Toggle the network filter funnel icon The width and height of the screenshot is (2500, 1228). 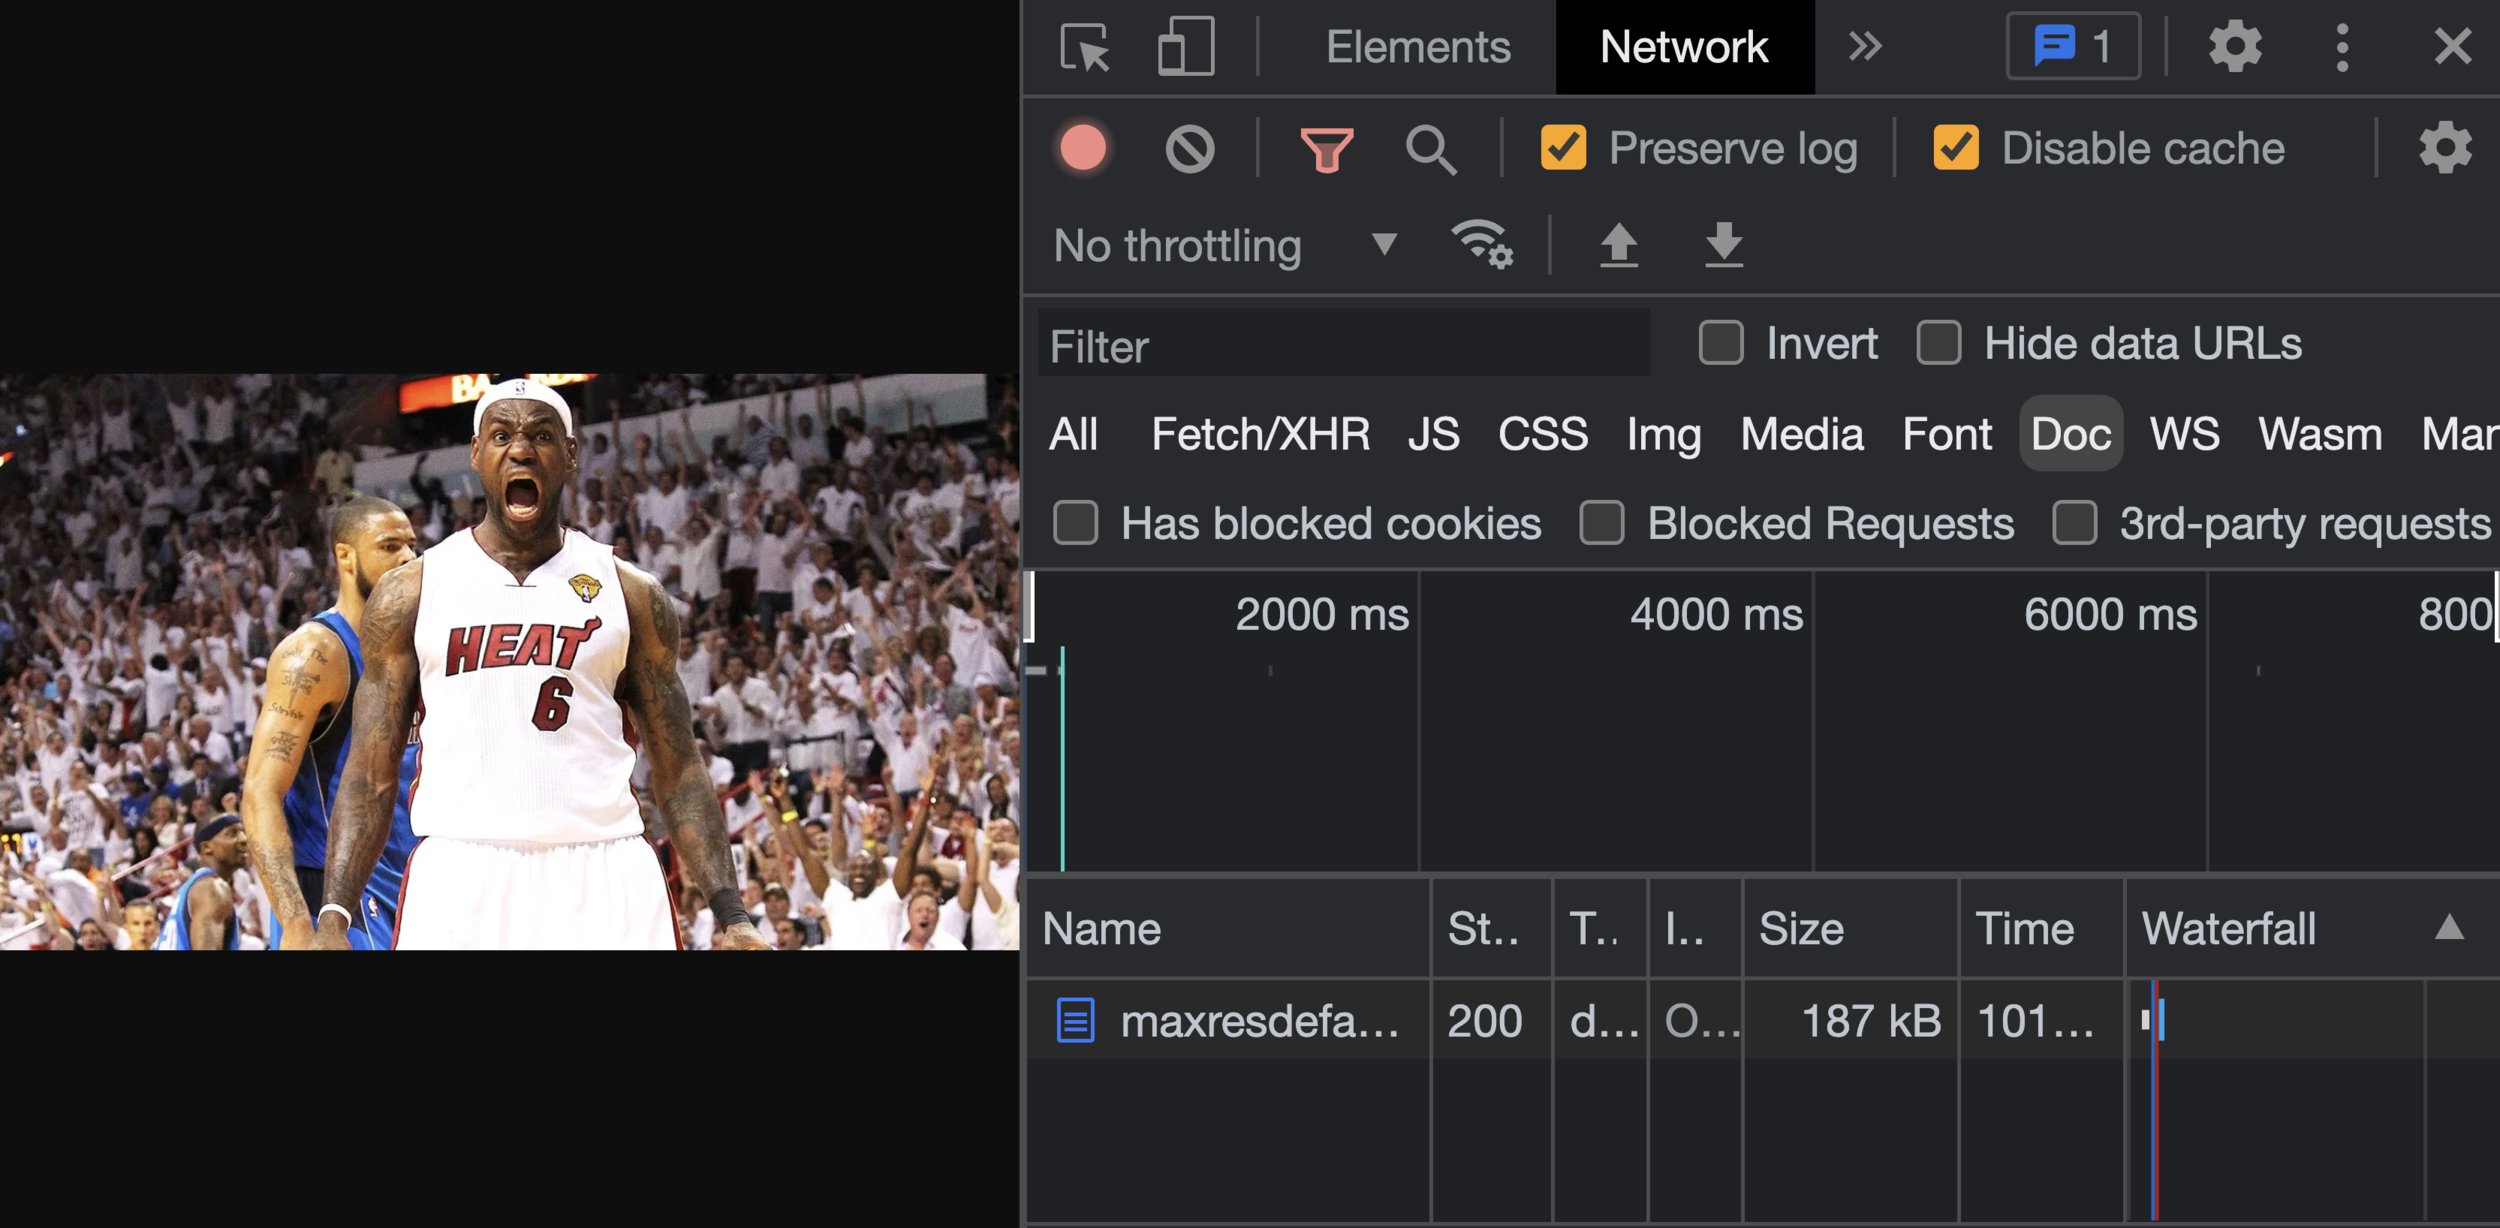pos(1326,150)
